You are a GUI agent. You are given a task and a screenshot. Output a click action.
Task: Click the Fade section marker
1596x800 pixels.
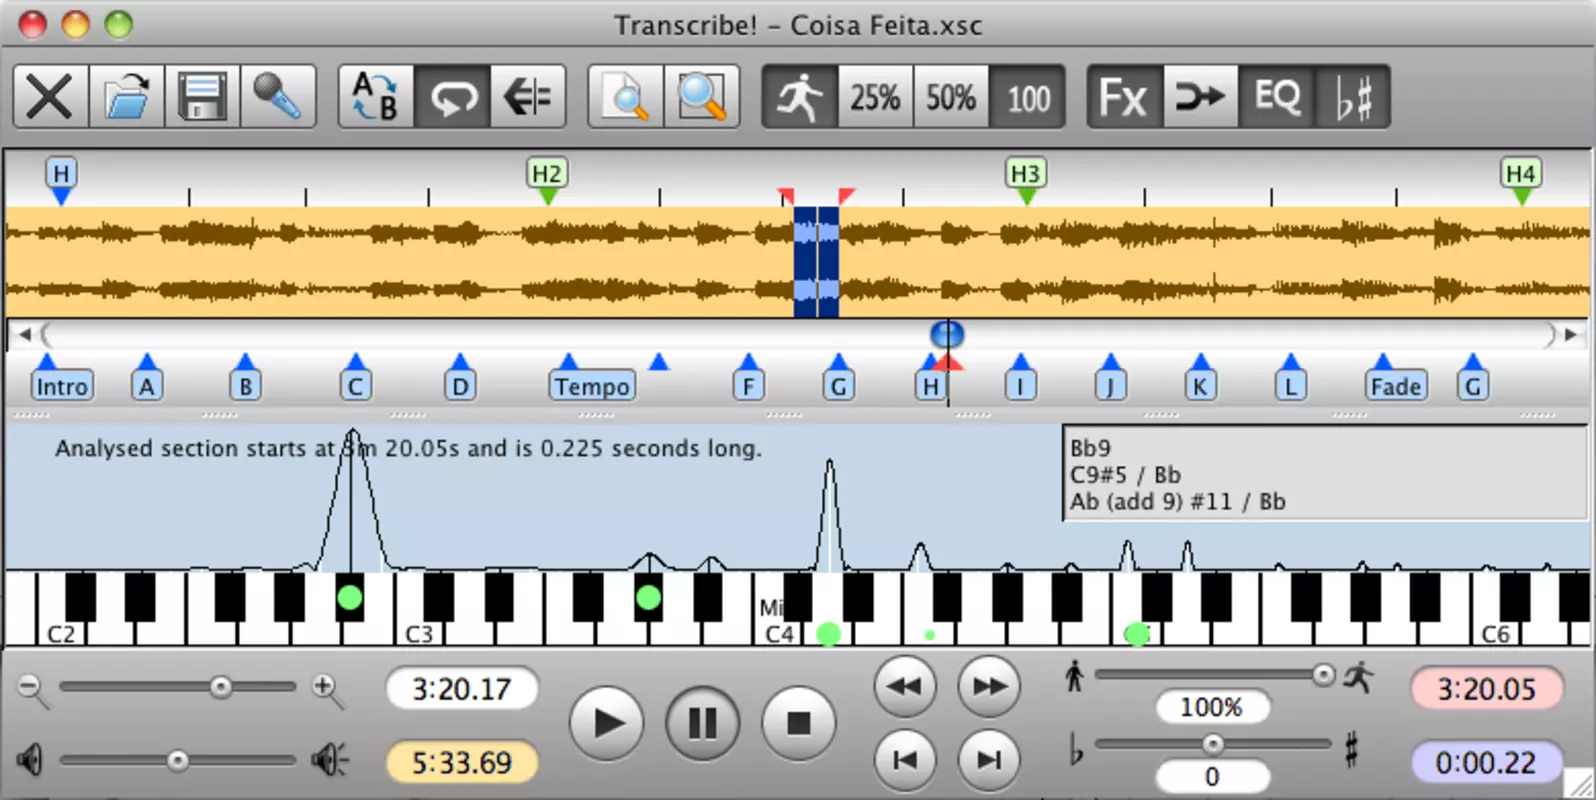1396,386
